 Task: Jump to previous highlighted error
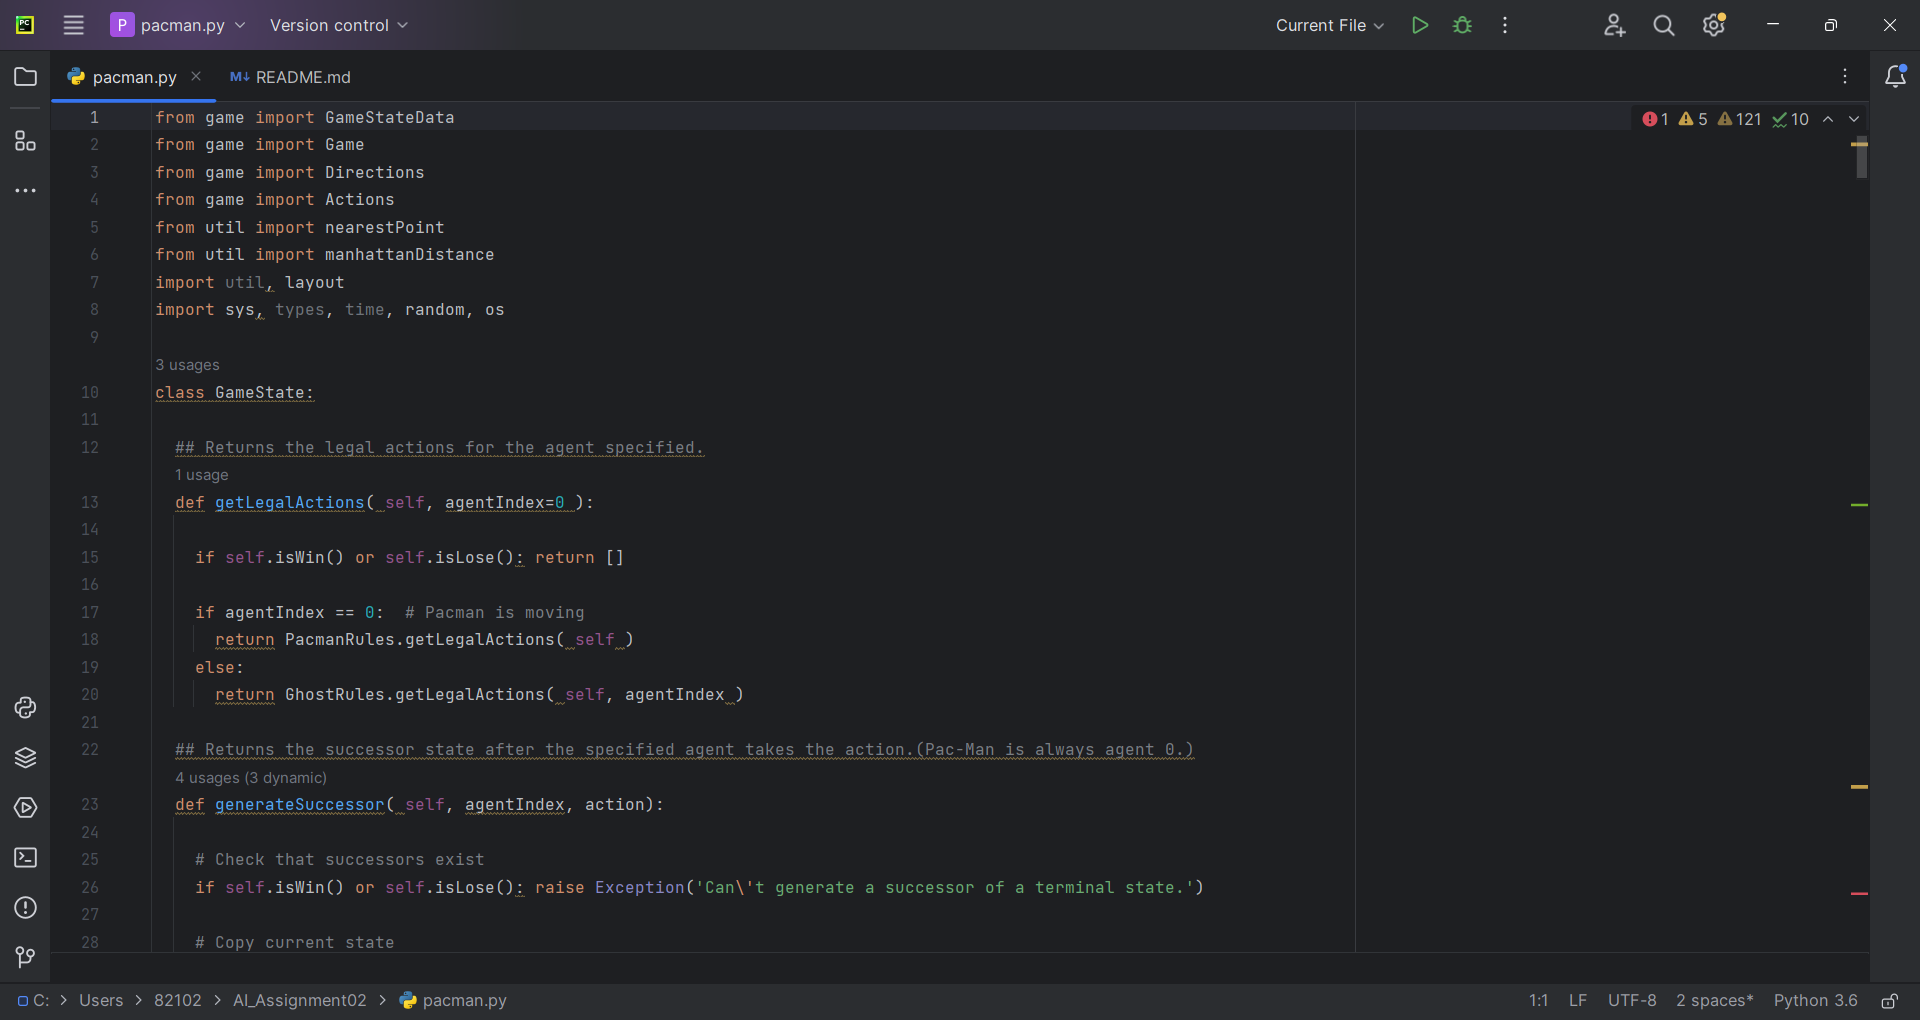(x=1828, y=119)
